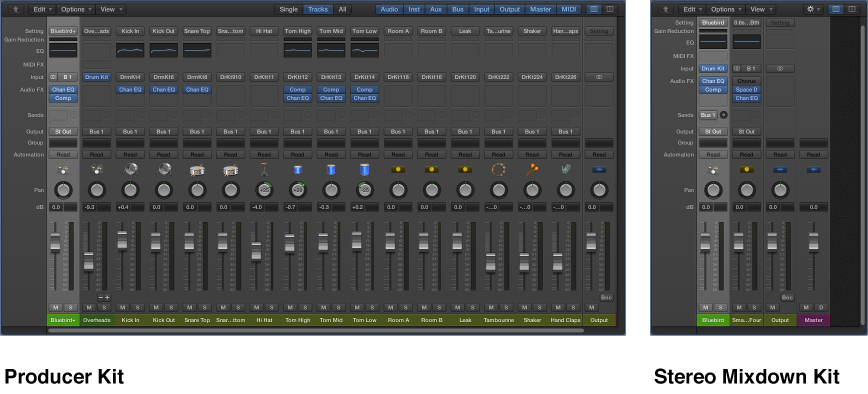This screenshot has height=394, width=868.
Task: Open the Space D plug-in in Stereo Mixdown
Action: coord(746,90)
